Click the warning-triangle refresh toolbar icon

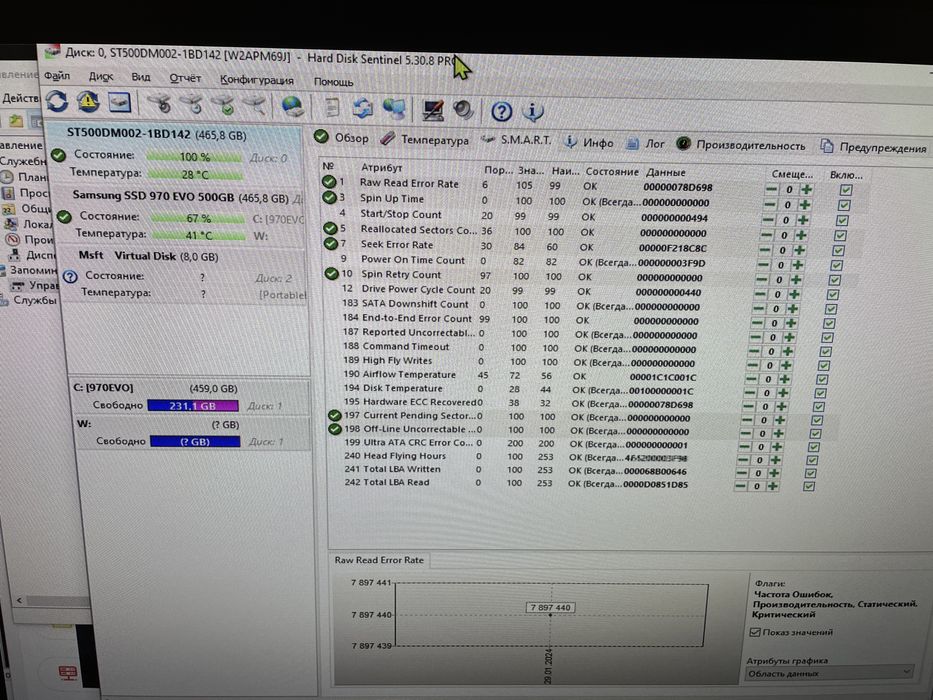88,102
